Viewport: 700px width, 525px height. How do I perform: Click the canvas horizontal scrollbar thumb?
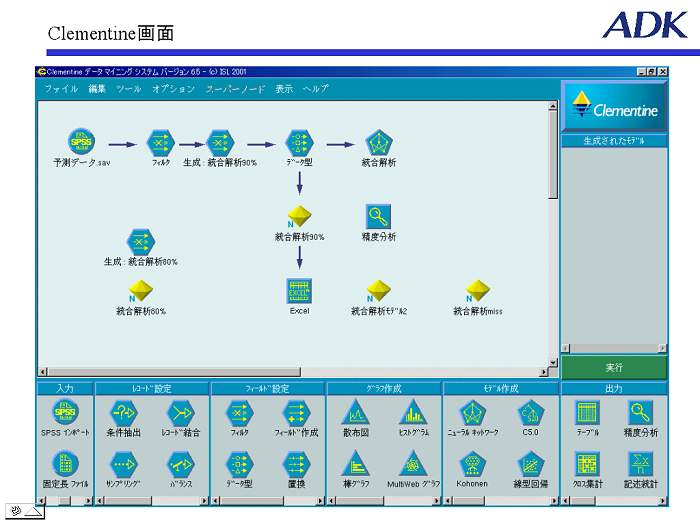174,371
